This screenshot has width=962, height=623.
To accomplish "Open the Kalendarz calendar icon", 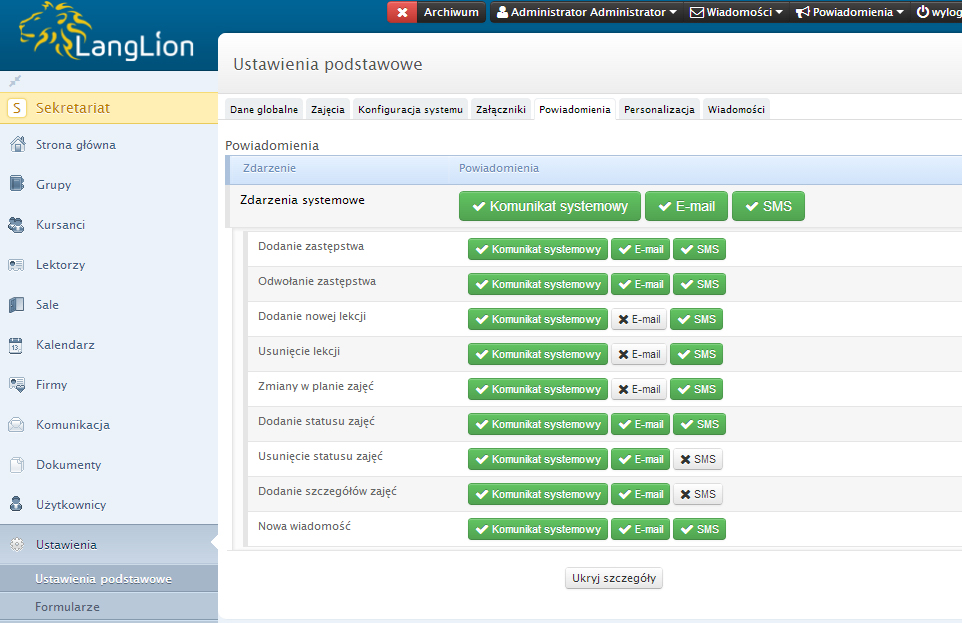I will click(17, 345).
